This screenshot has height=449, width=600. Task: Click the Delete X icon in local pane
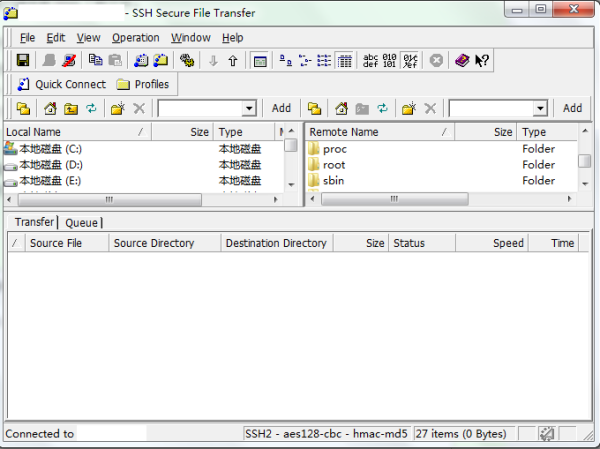[x=139, y=108]
